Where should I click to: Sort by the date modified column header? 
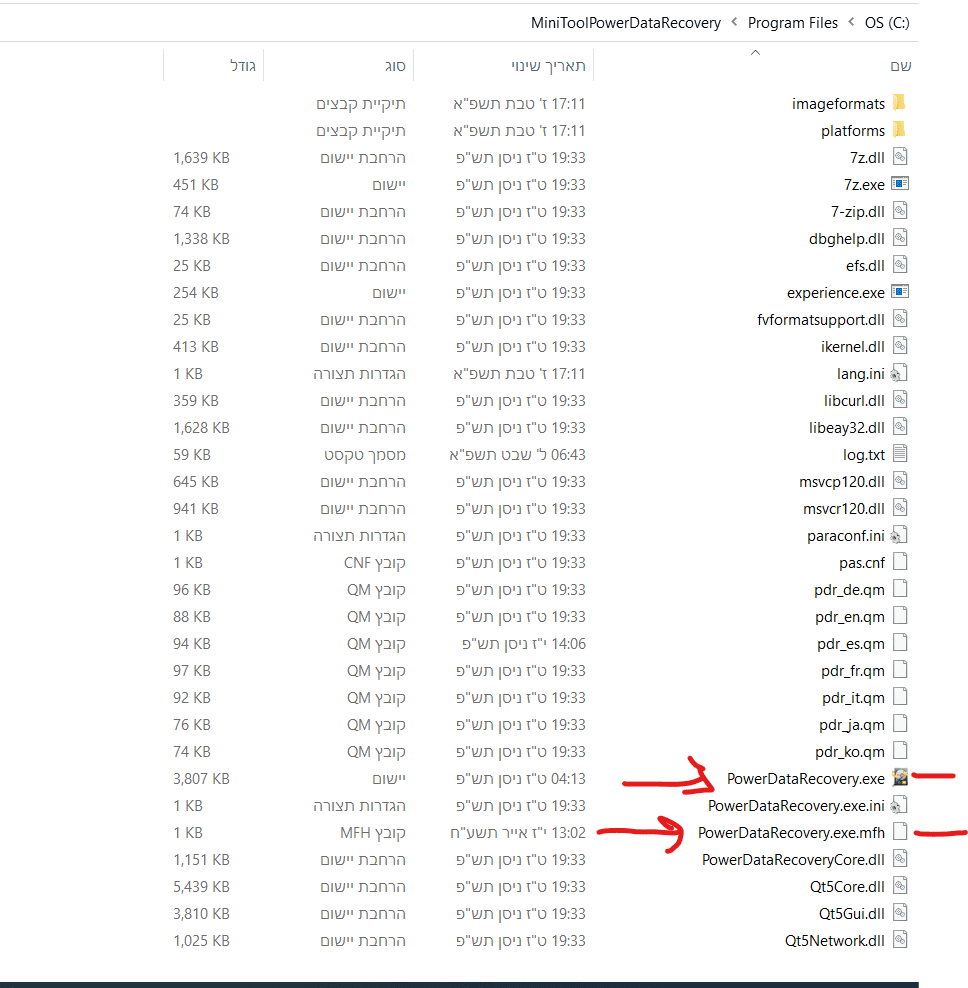548,66
